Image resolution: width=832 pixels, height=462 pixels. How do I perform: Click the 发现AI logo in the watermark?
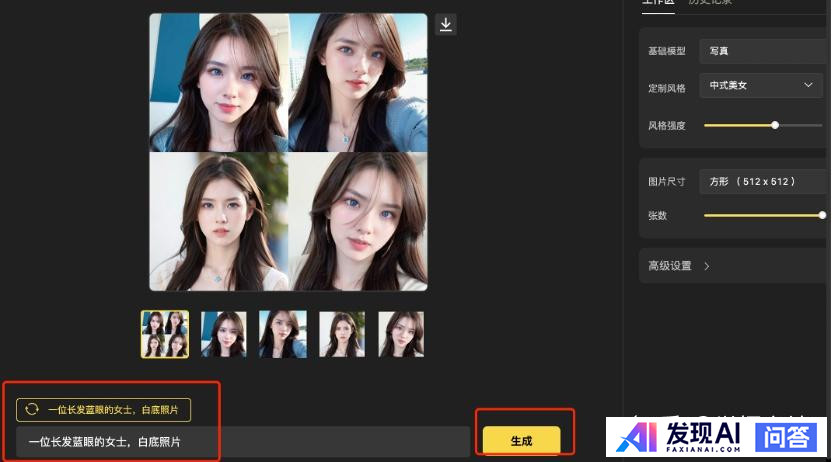(x=678, y=437)
